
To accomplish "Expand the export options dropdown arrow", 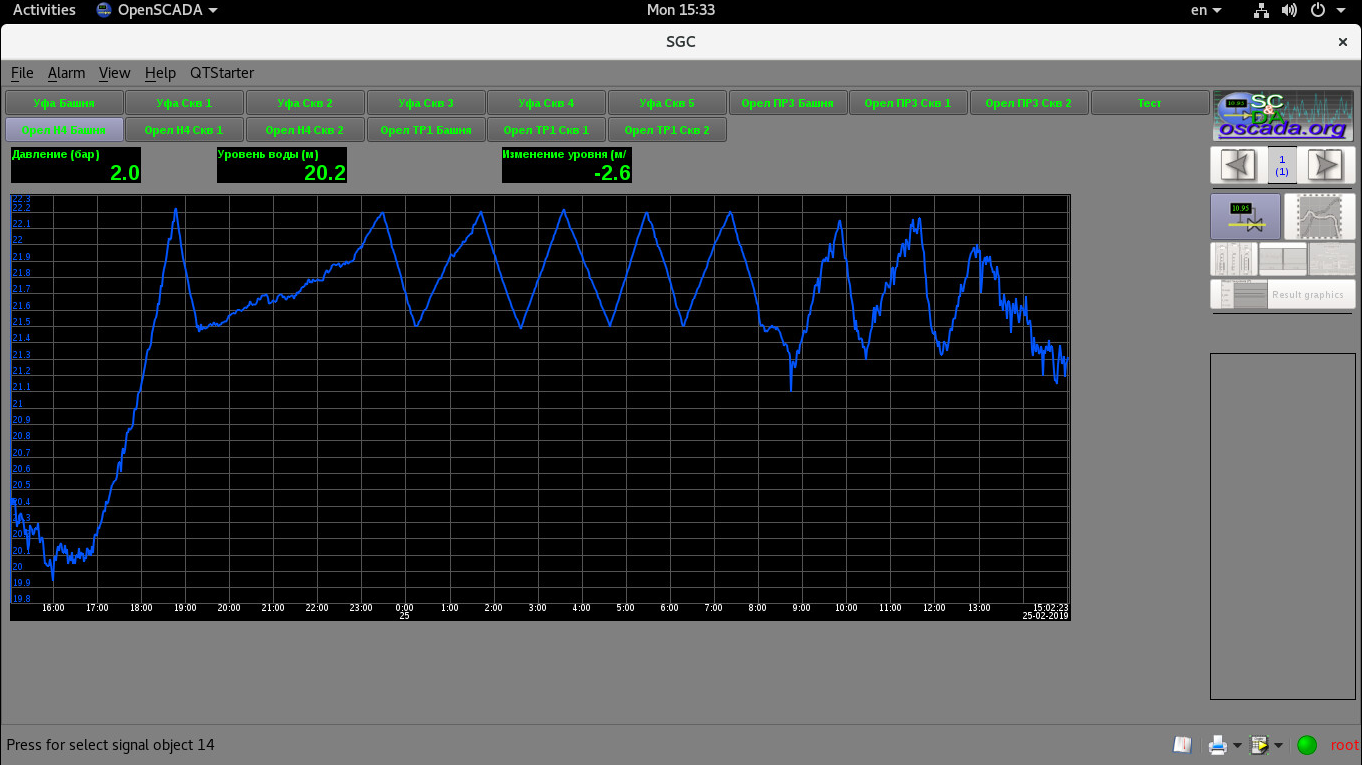I will (1278, 746).
